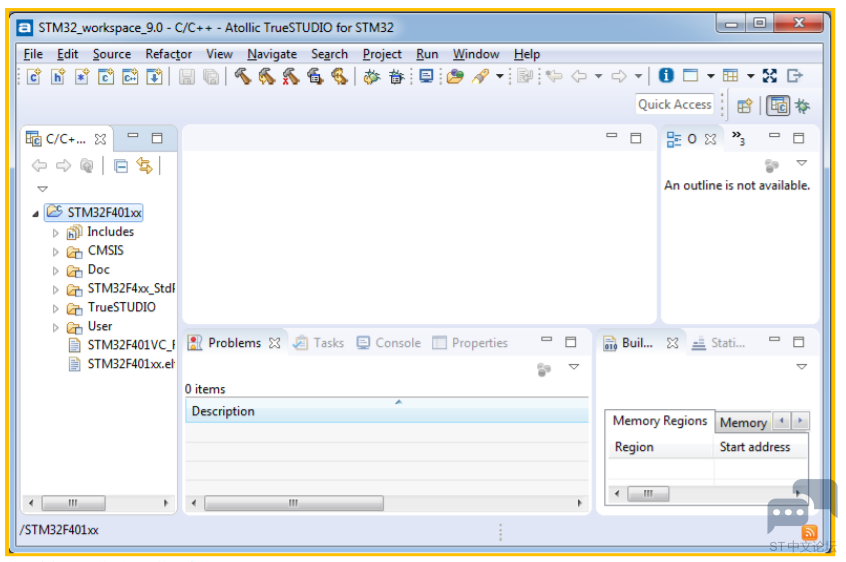Open Outline view menu triangle
The height and width of the screenshot is (562, 846).
point(802,163)
